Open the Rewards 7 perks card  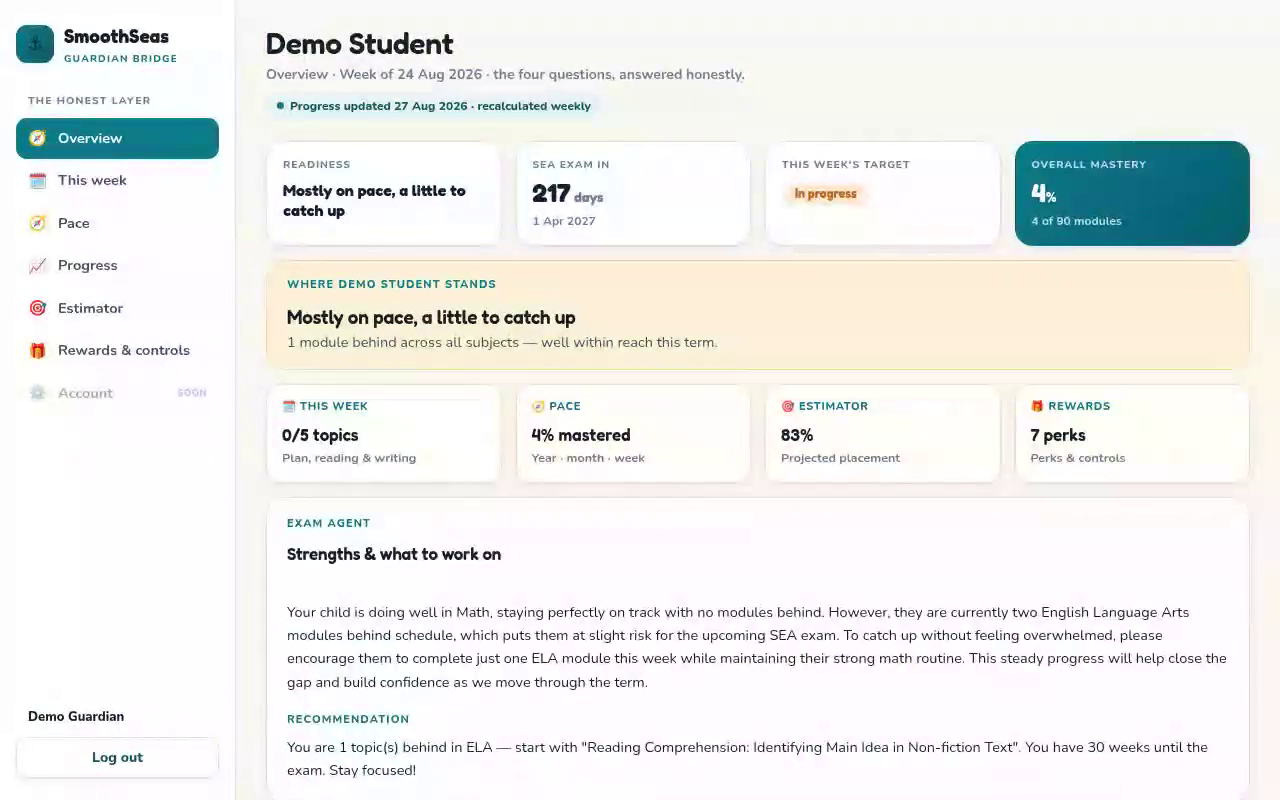coord(1132,433)
